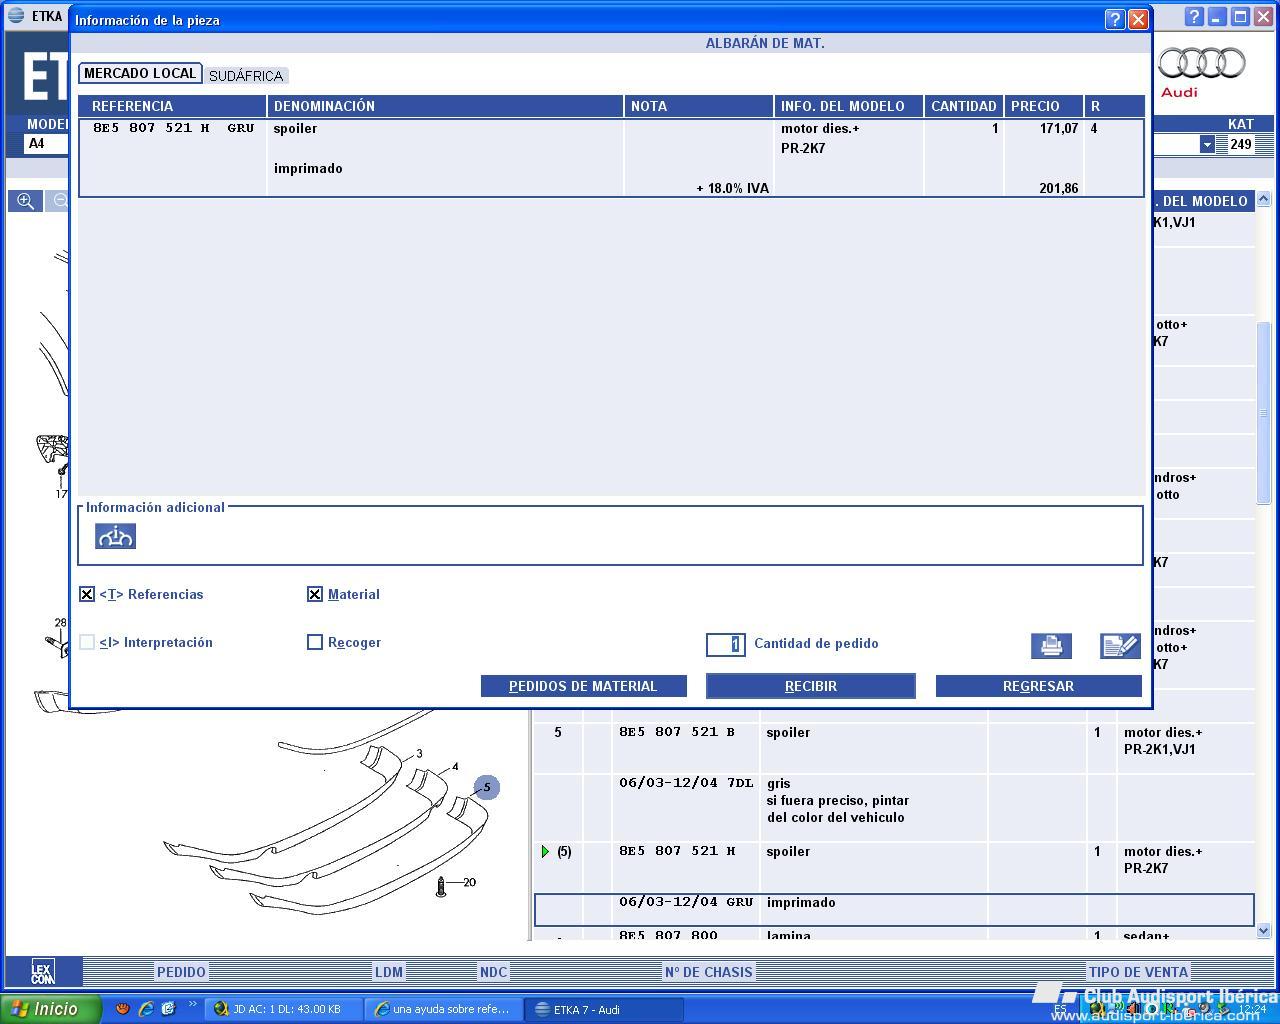Click NDC in the bottom bar
This screenshot has height=1024, width=1280.
[493, 972]
